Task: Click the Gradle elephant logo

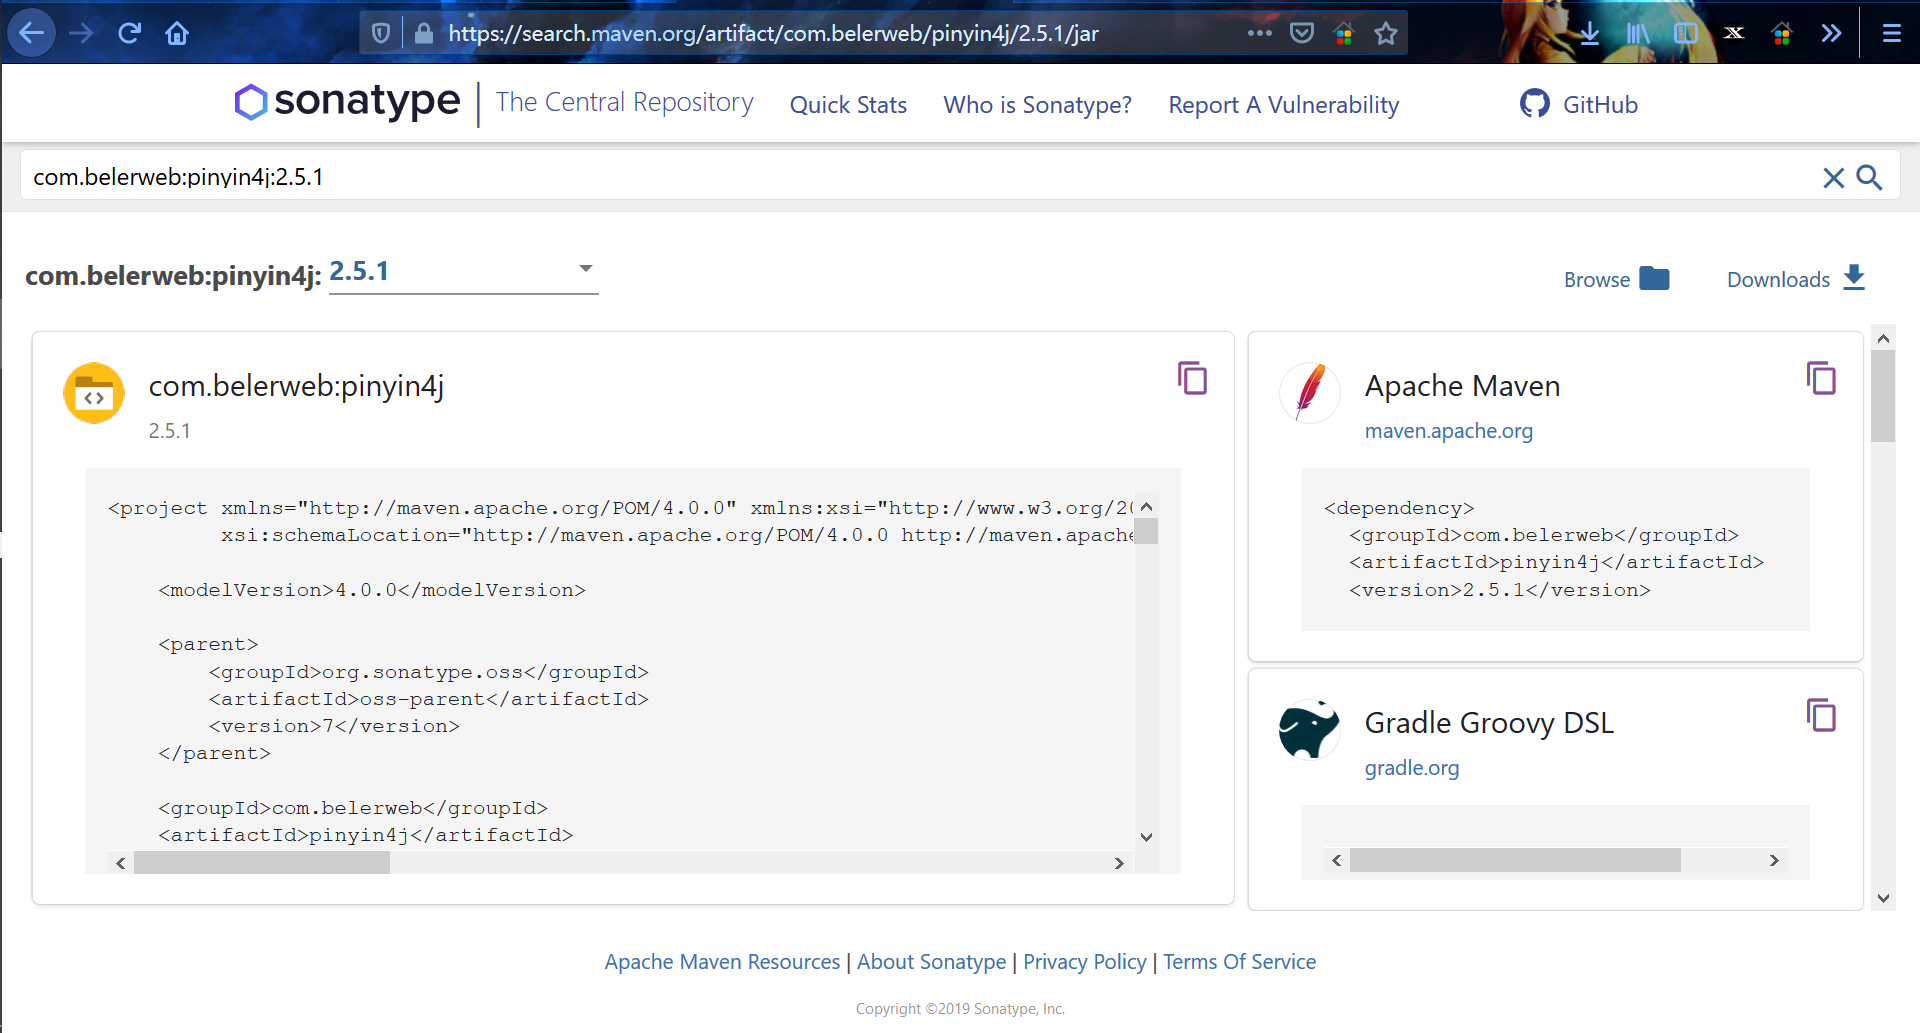Action: pyautogui.click(x=1310, y=729)
